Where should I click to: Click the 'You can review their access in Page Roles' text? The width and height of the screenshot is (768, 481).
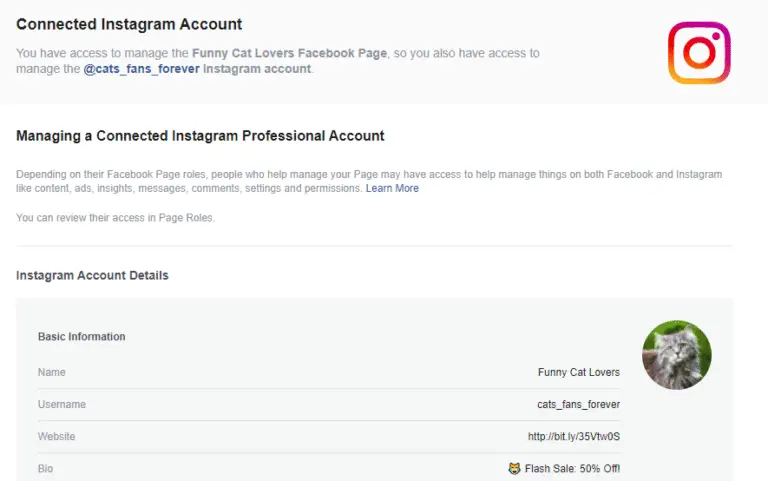coord(115,217)
